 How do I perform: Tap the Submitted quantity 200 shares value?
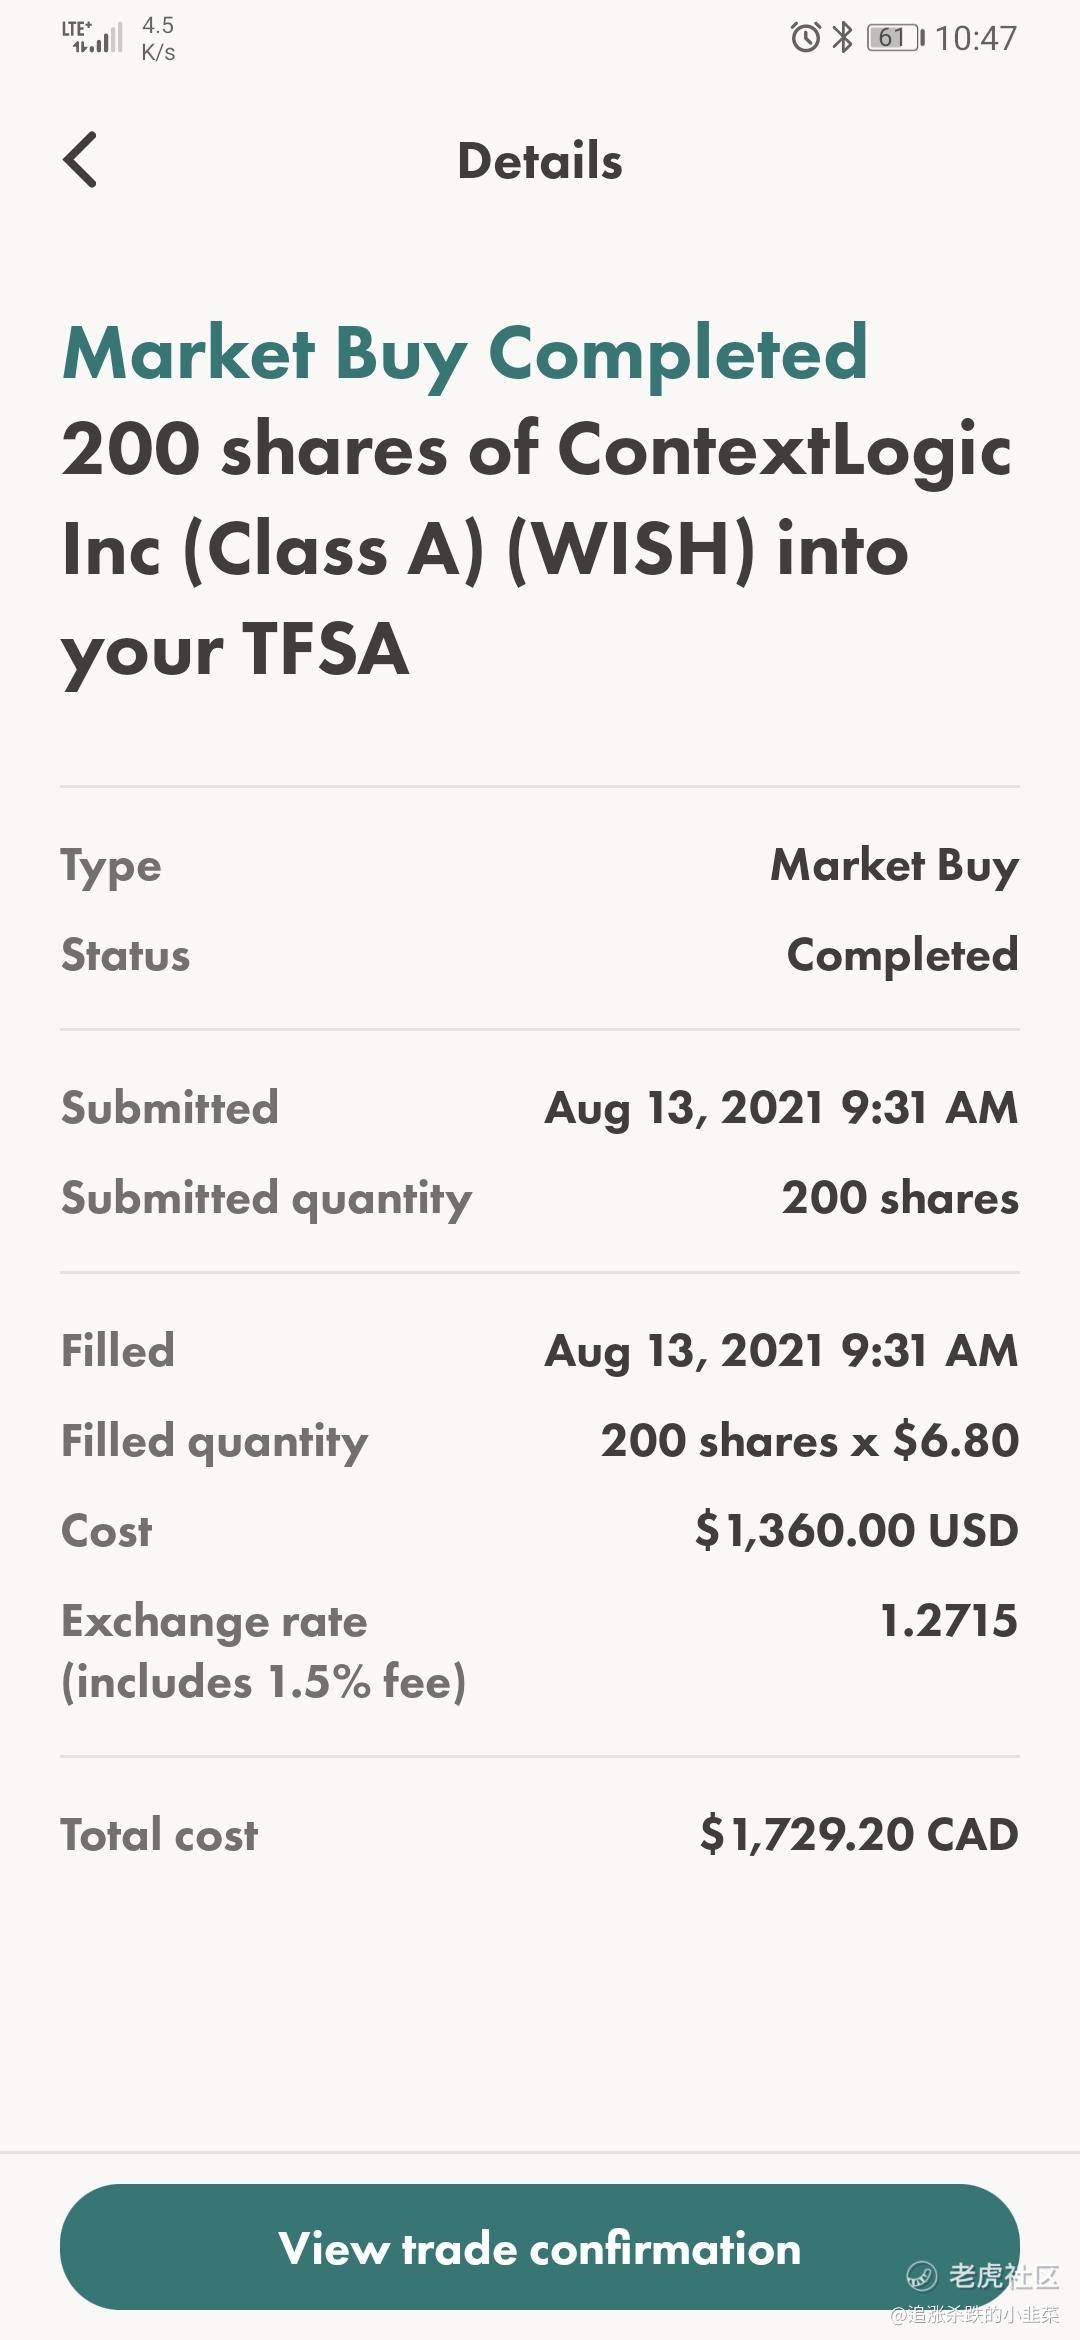tap(900, 1198)
